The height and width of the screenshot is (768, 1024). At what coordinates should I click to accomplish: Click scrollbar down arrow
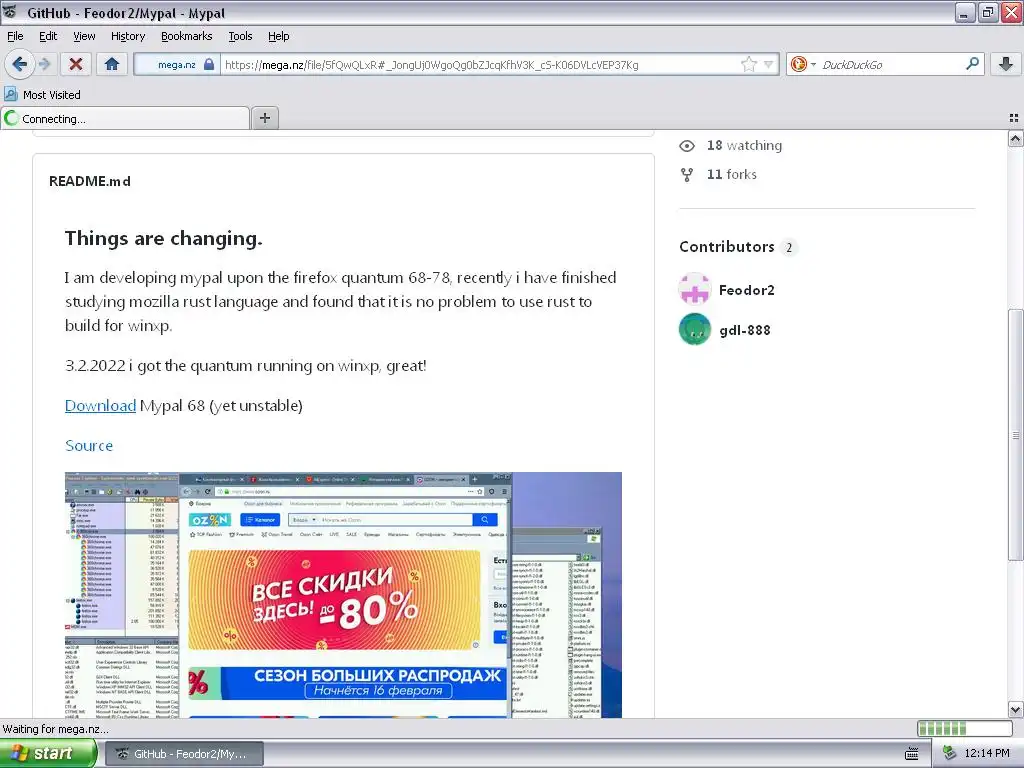[1015, 709]
